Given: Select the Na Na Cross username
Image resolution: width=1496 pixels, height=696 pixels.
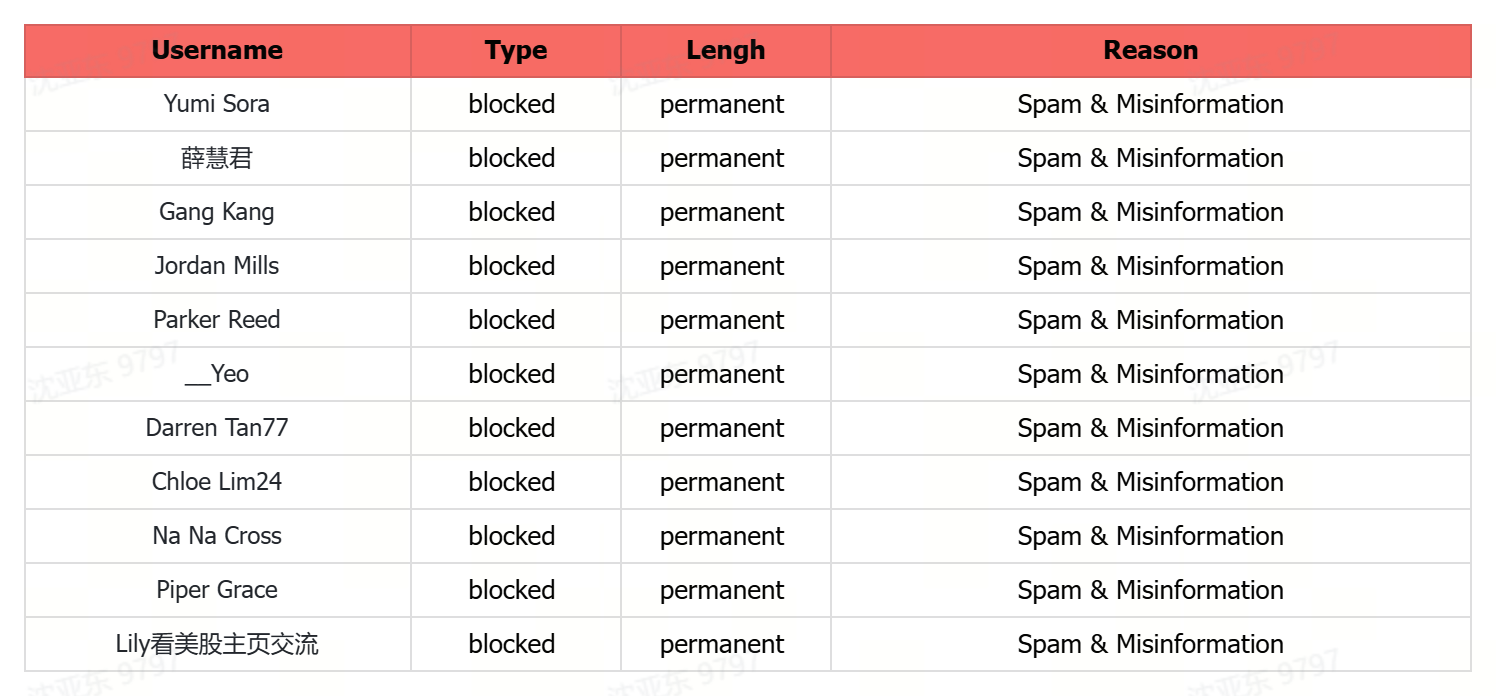Looking at the screenshot, I should tap(217, 536).
